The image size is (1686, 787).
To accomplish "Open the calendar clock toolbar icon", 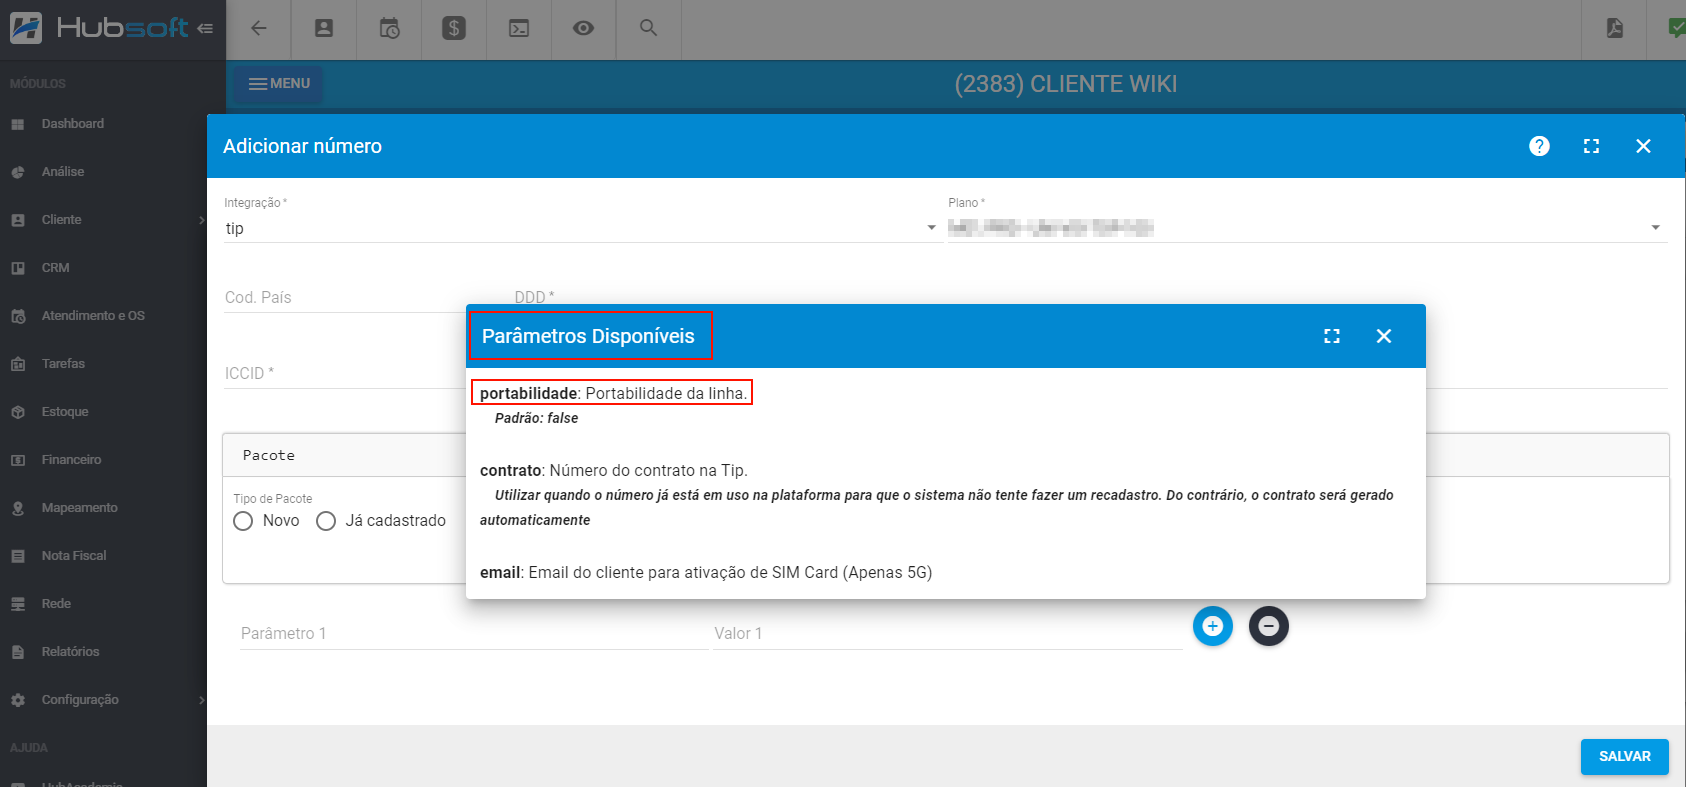I will [x=389, y=28].
